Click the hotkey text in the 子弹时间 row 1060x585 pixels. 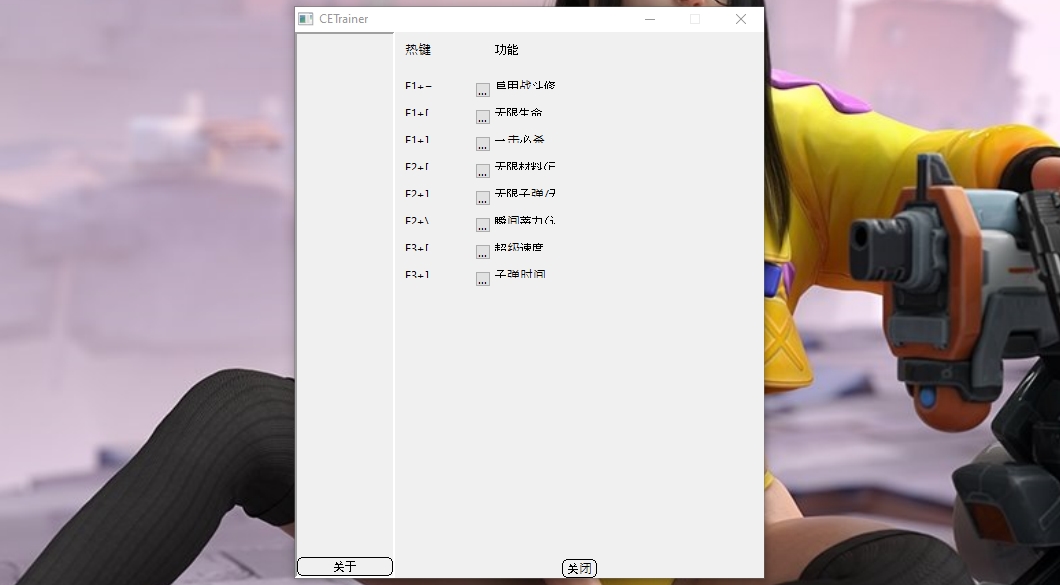tap(417, 275)
